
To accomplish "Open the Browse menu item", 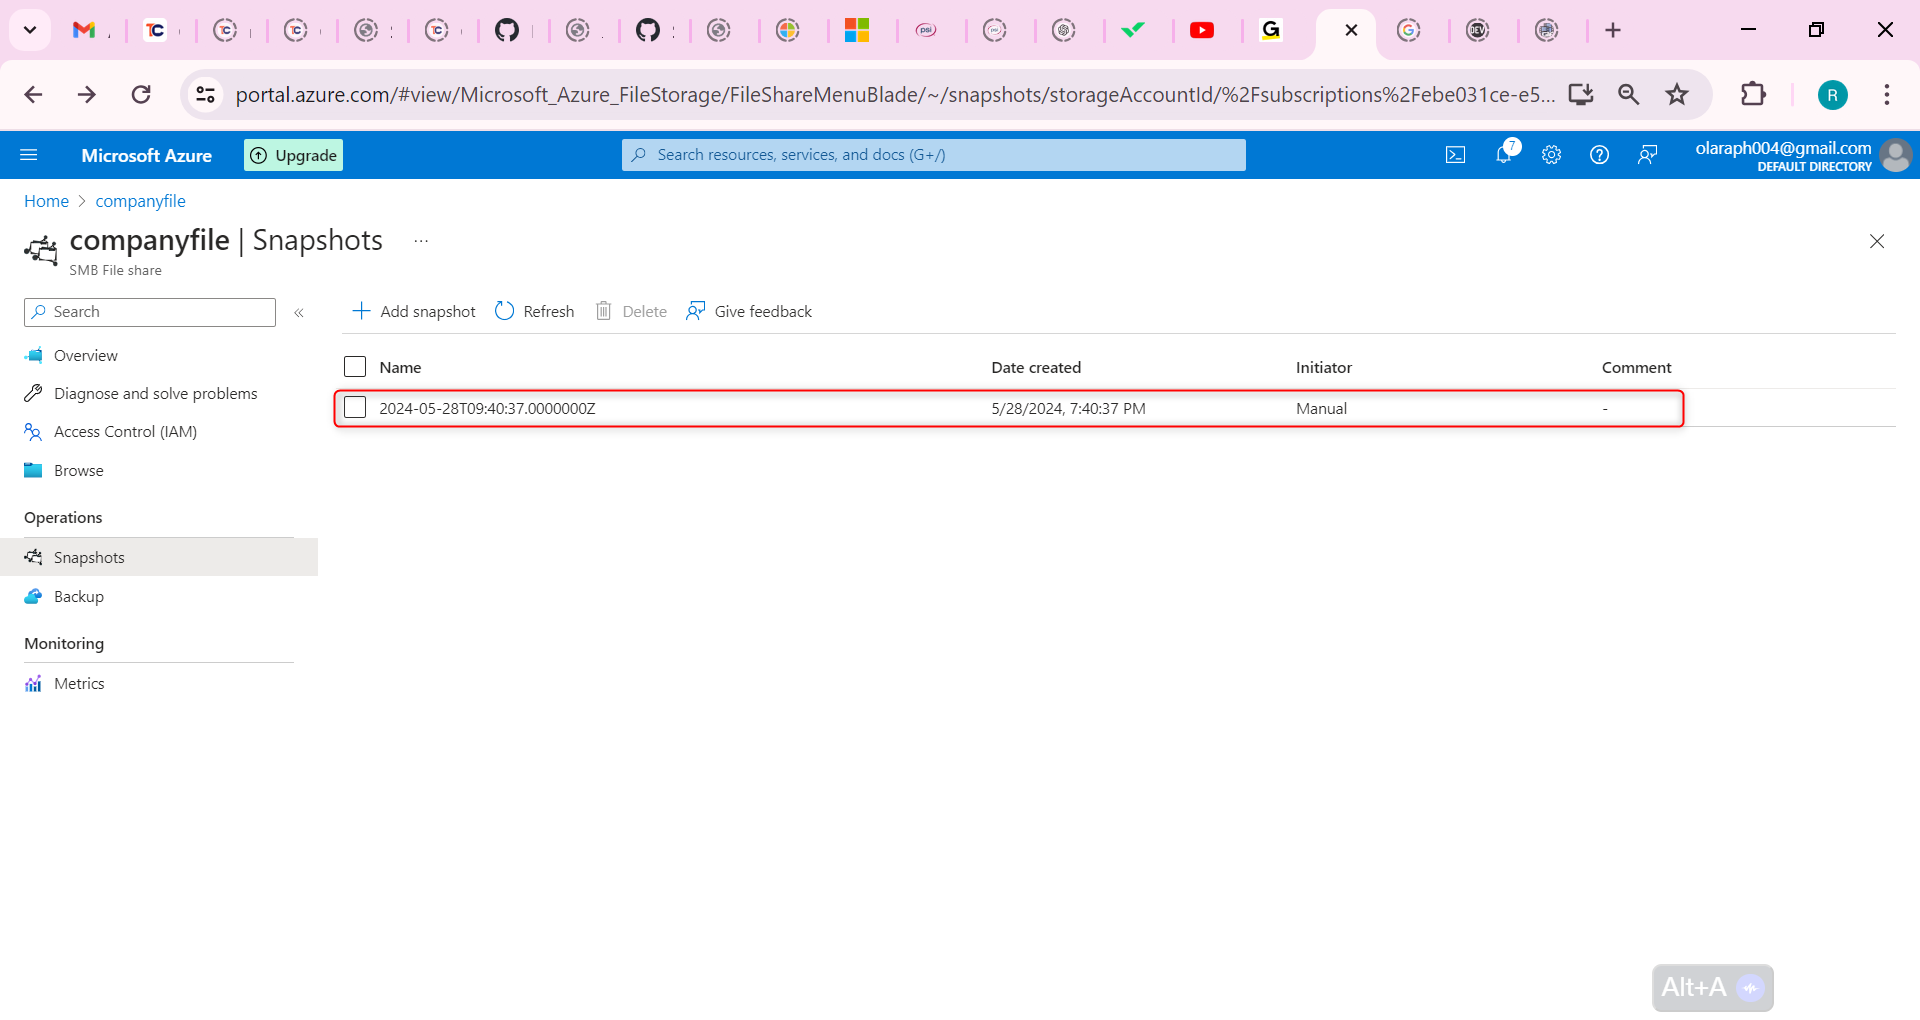I will pyautogui.click(x=79, y=471).
